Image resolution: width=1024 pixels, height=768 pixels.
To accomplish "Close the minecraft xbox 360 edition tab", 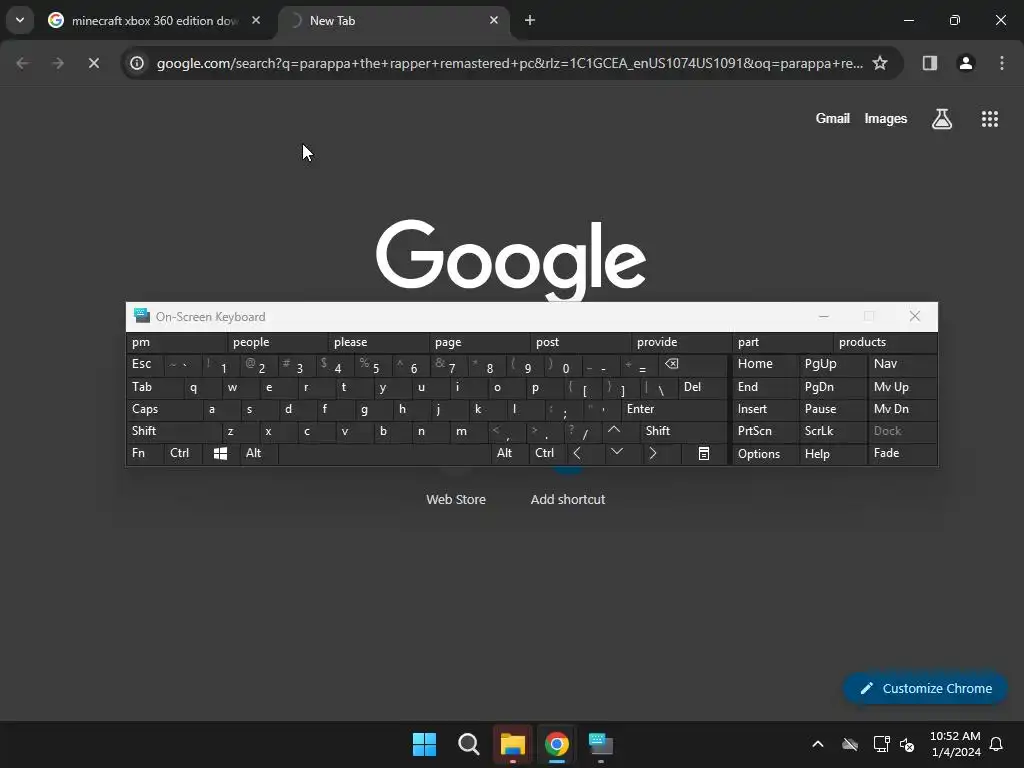I will click(256, 20).
